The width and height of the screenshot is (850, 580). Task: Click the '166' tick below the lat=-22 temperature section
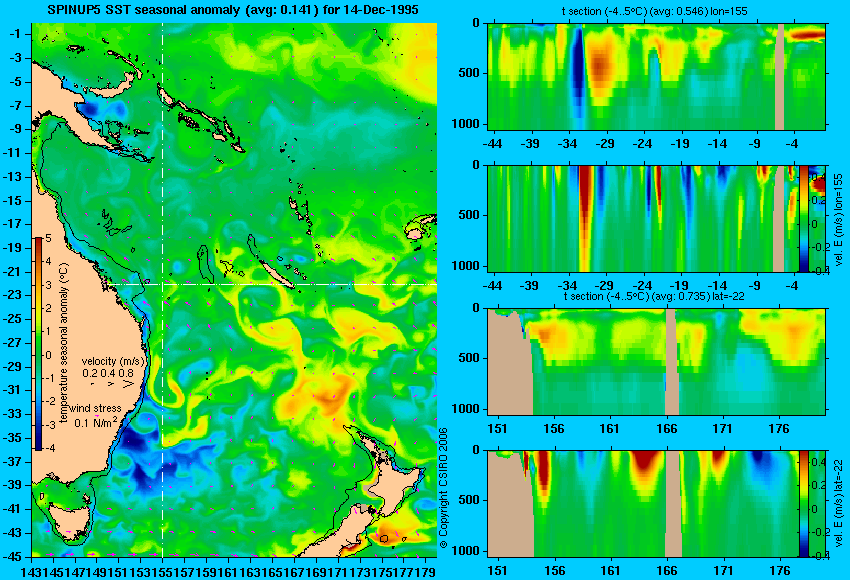[x=666, y=429]
